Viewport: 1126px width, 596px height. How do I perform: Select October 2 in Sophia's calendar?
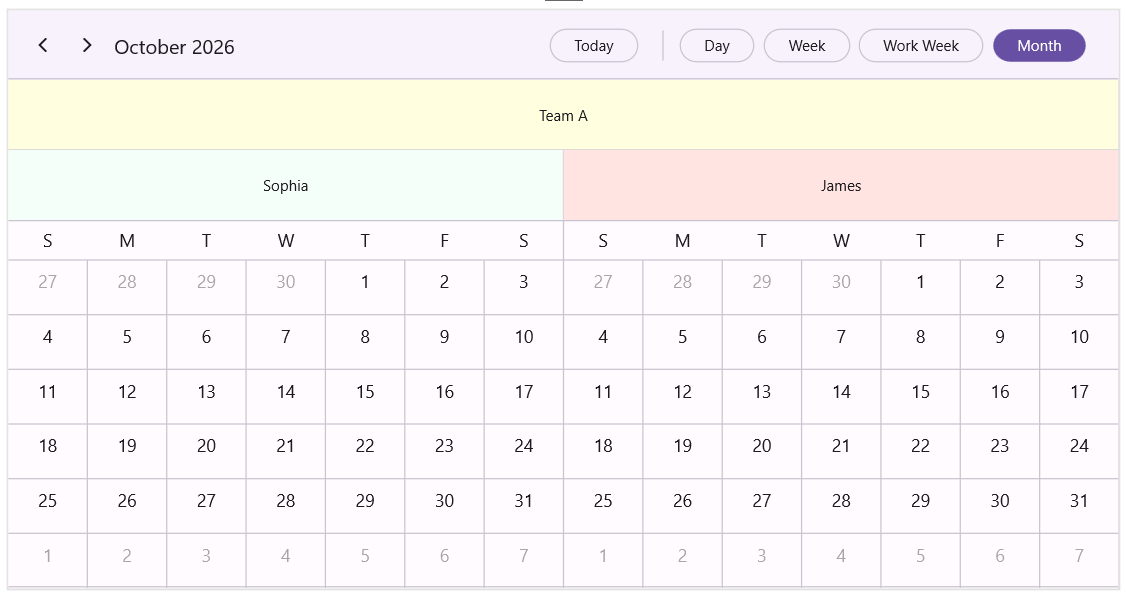[x=445, y=287]
